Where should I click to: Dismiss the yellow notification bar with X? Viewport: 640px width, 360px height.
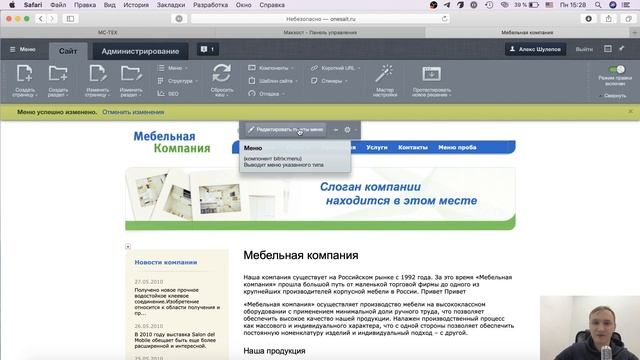coord(631,111)
